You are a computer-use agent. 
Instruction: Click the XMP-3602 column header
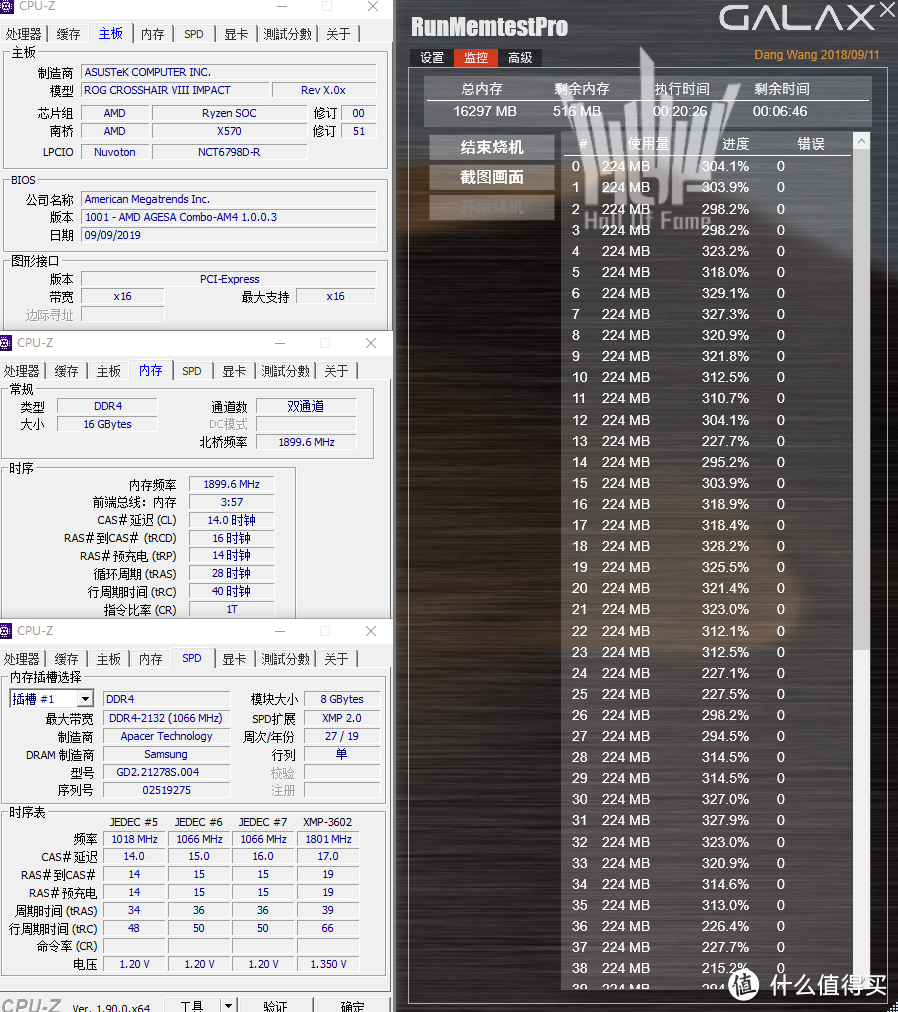click(327, 822)
